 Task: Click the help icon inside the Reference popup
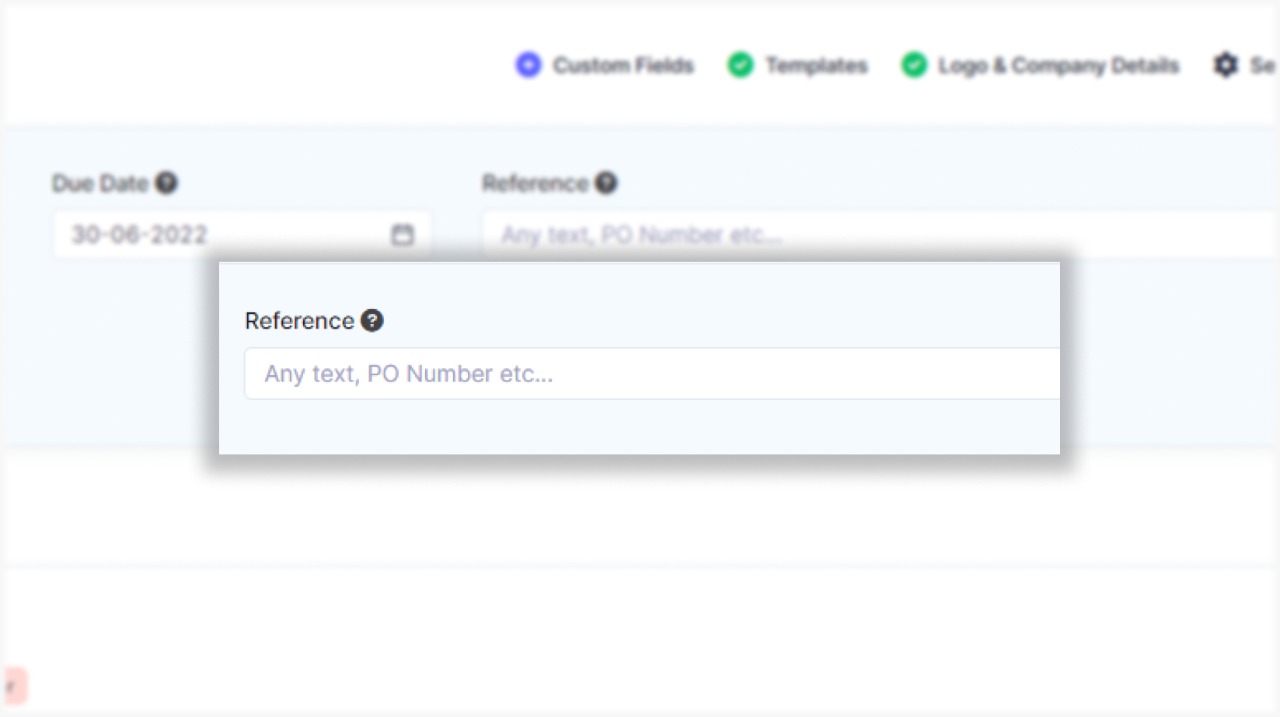[372, 320]
